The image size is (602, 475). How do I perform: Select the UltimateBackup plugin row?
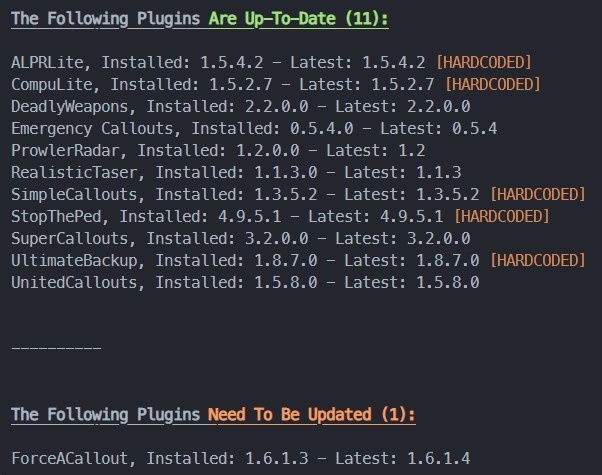coord(298,260)
